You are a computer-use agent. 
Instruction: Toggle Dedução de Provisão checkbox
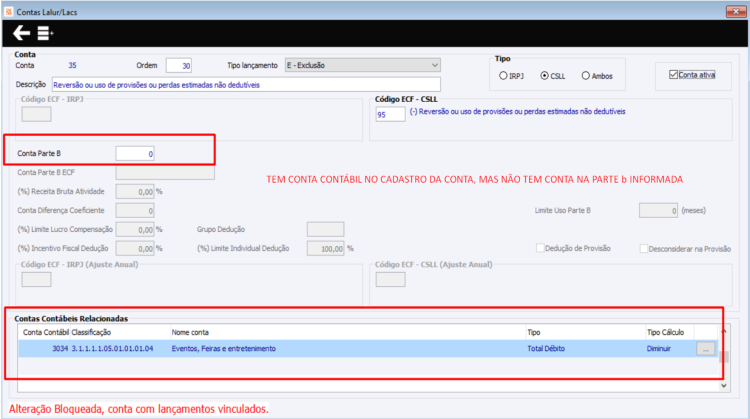click(x=540, y=248)
